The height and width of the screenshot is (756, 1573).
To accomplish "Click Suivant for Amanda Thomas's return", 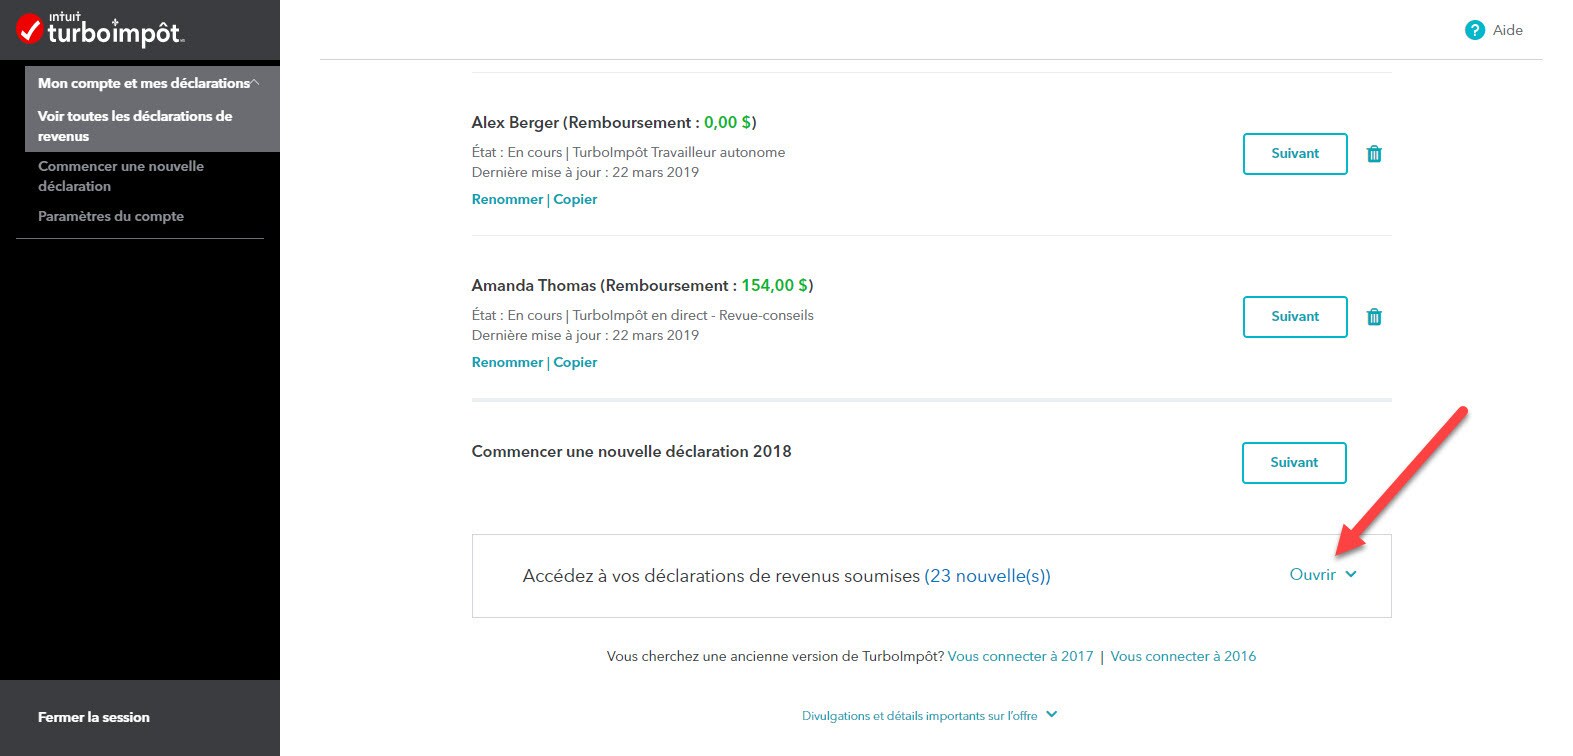I will click(x=1295, y=317).
